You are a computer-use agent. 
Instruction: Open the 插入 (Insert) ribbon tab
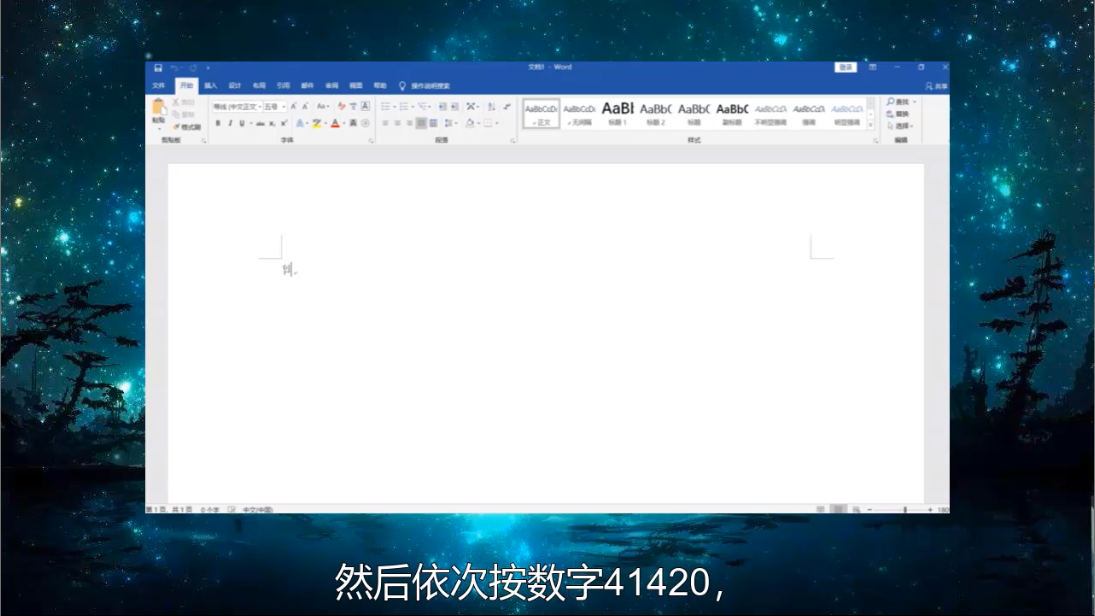(x=211, y=86)
